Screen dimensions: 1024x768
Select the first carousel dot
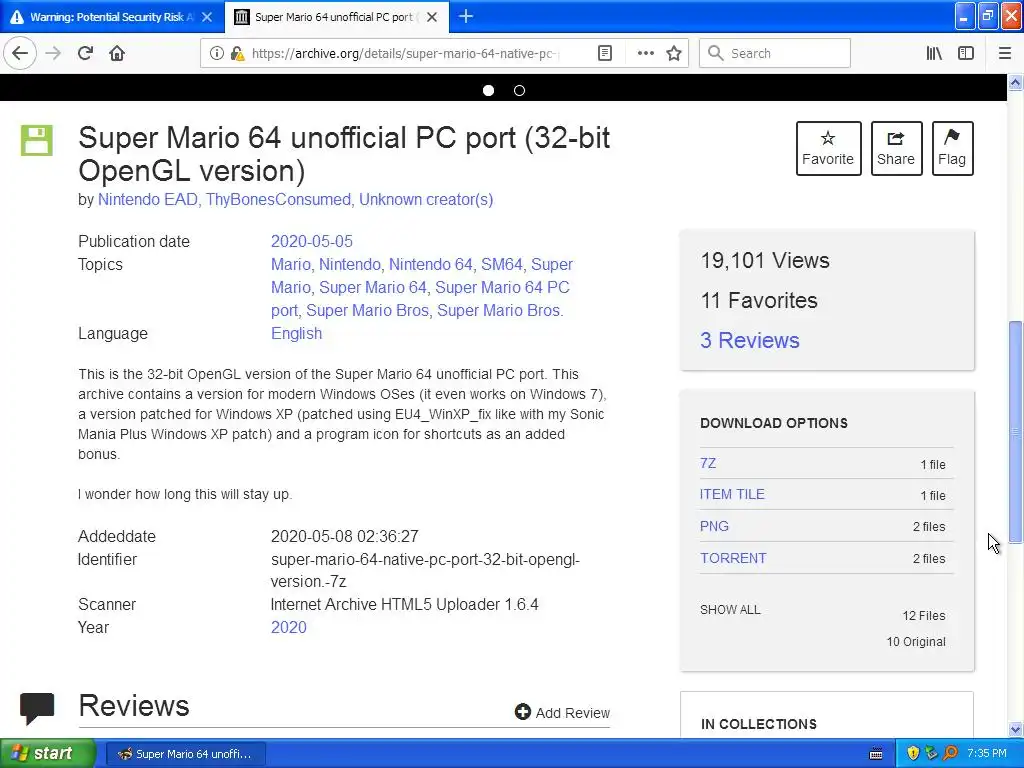pyautogui.click(x=488, y=90)
